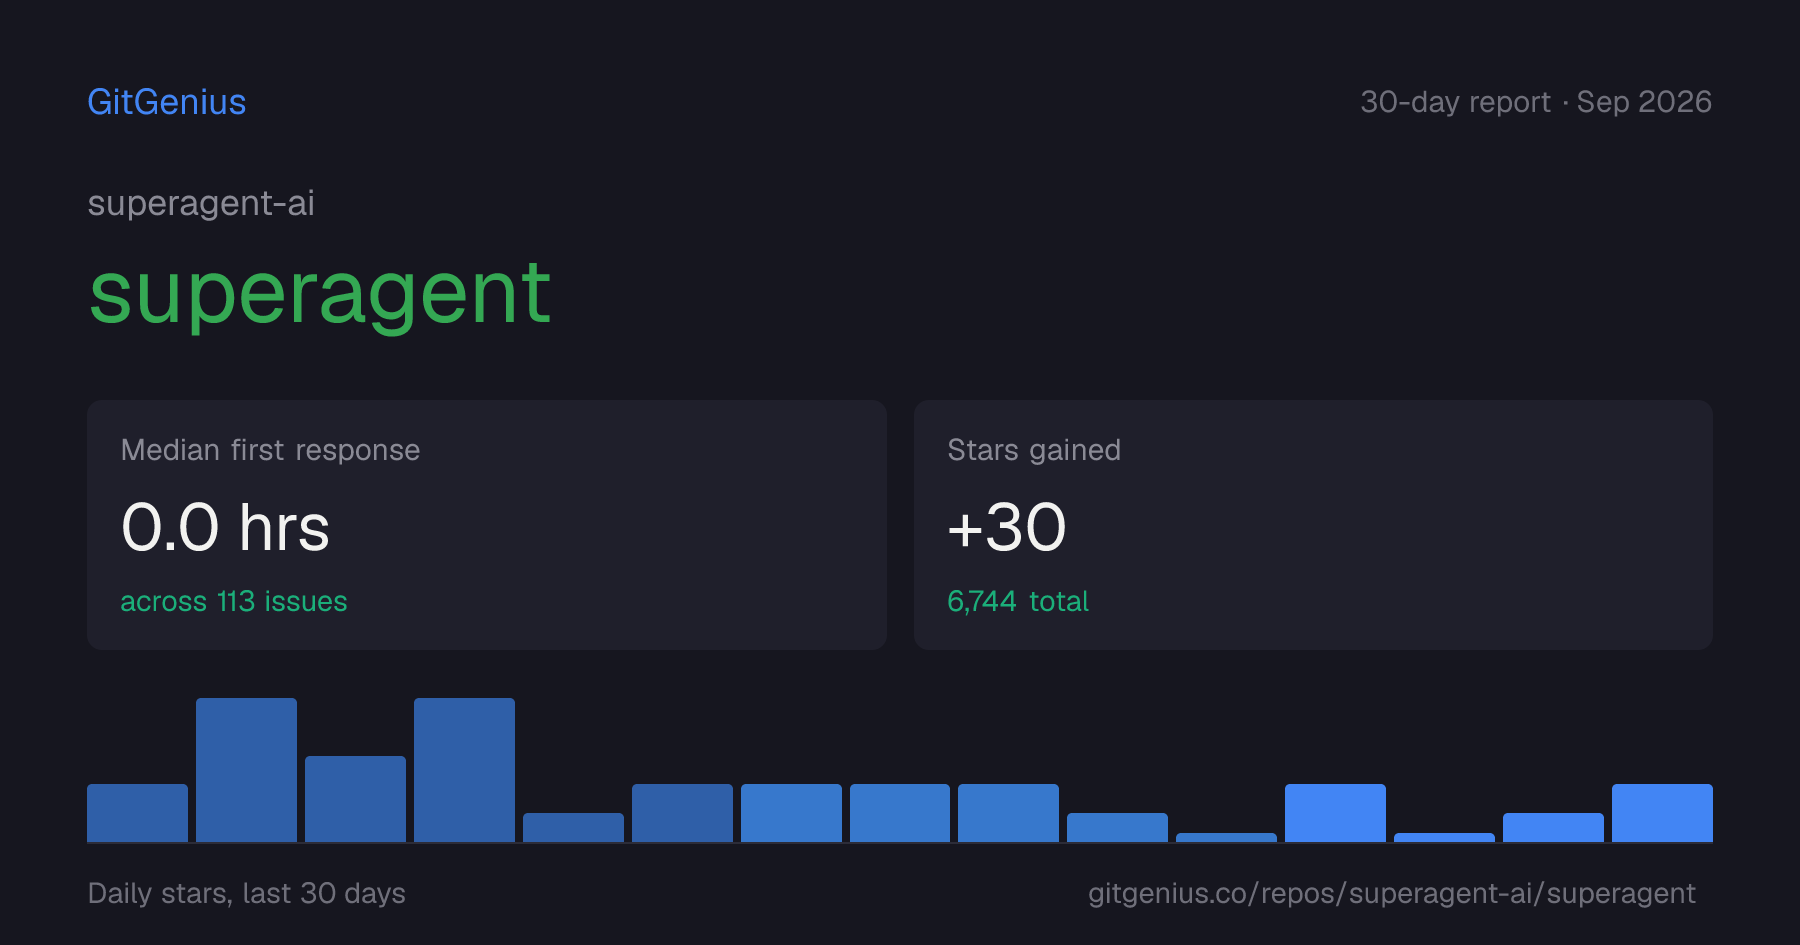Click the second tall bar in the chart

pos(246,770)
